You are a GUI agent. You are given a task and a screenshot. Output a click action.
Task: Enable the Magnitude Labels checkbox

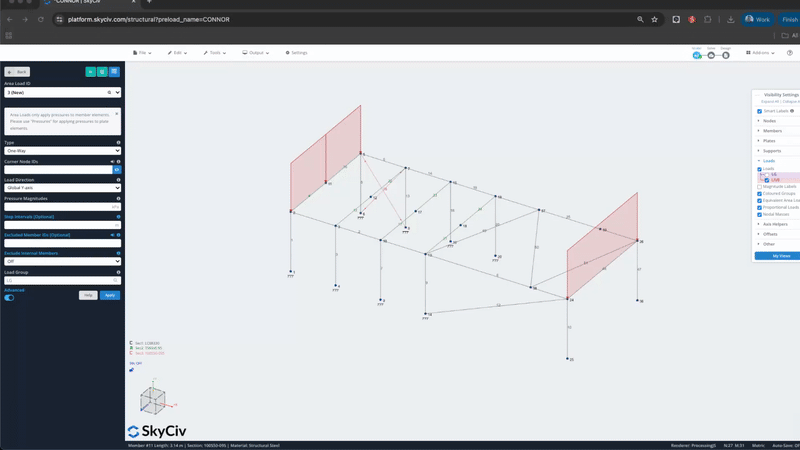(x=760, y=187)
